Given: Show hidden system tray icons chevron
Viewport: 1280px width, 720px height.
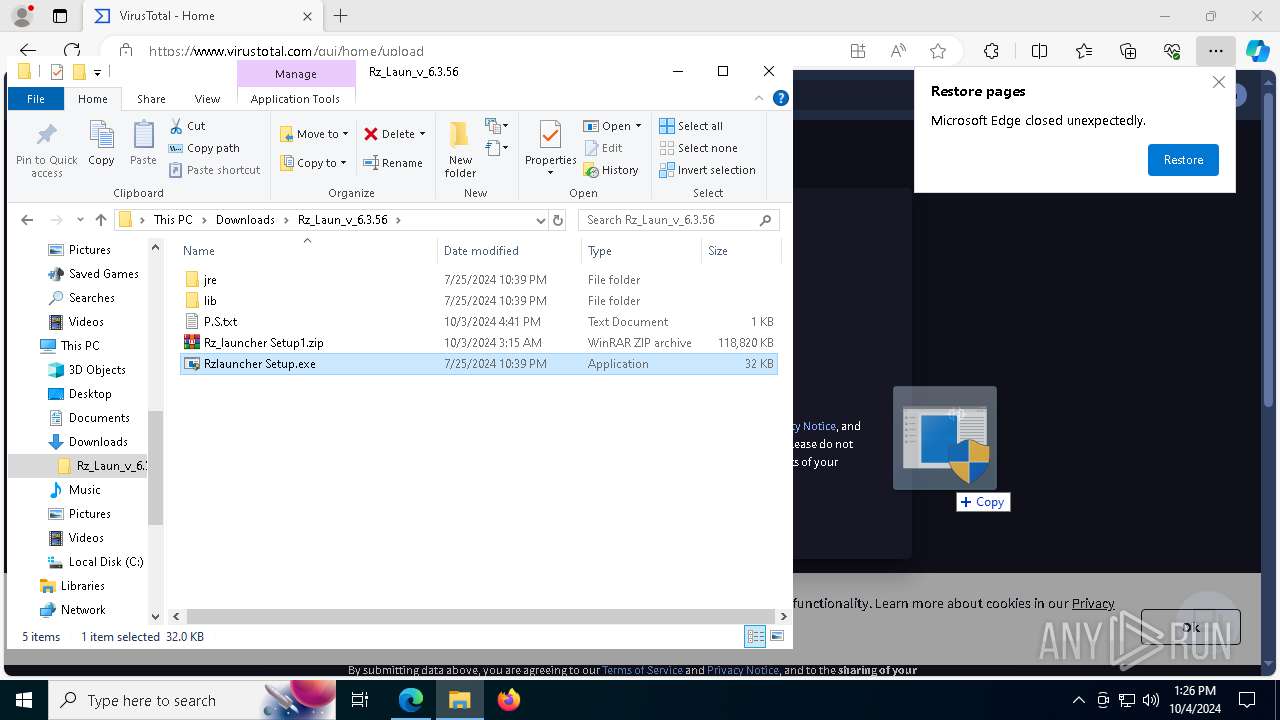Looking at the screenshot, I should [1078, 700].
